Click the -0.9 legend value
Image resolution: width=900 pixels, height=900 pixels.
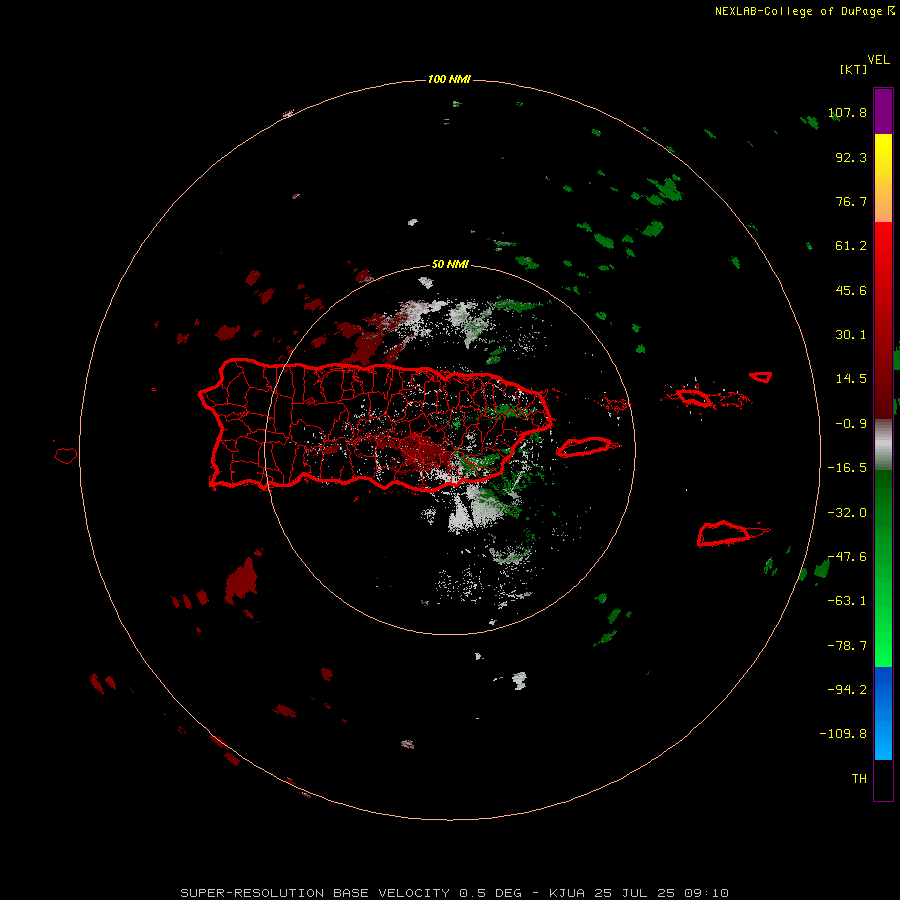[851, 424]
